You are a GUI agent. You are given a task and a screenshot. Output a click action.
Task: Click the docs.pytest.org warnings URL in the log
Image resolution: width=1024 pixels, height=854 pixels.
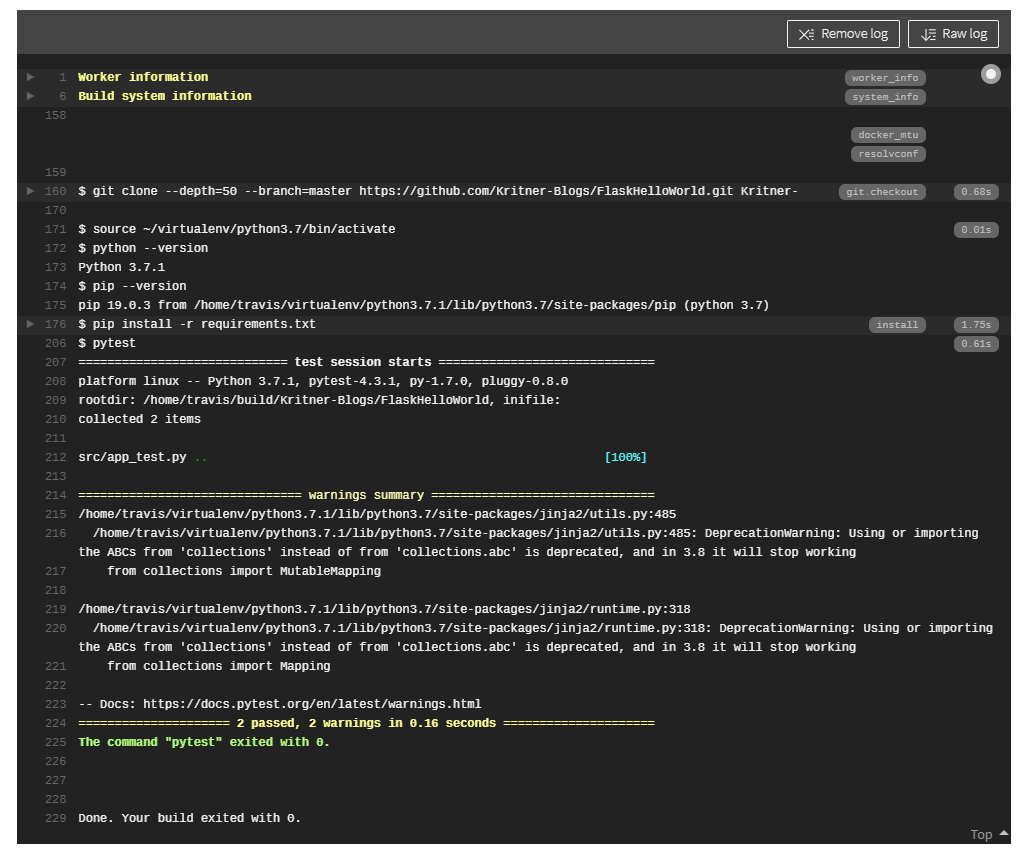312,703
